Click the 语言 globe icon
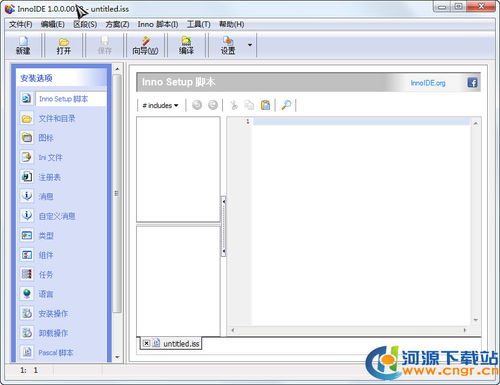The height and width of the screenshot is (385, 500). 27,294
